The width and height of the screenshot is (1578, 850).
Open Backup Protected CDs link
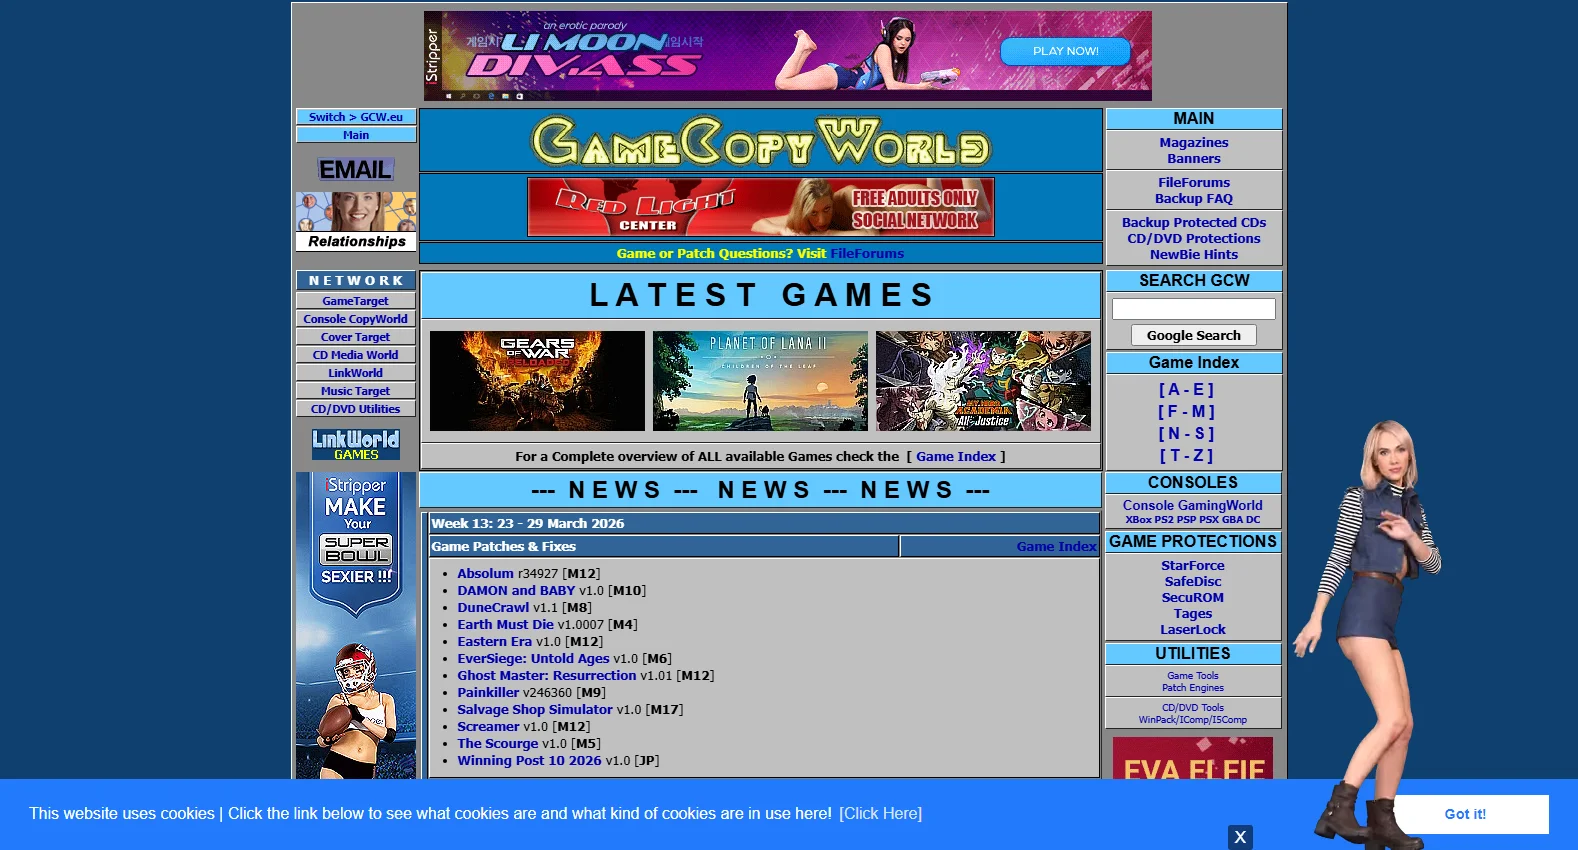(x=1194, y=223)
